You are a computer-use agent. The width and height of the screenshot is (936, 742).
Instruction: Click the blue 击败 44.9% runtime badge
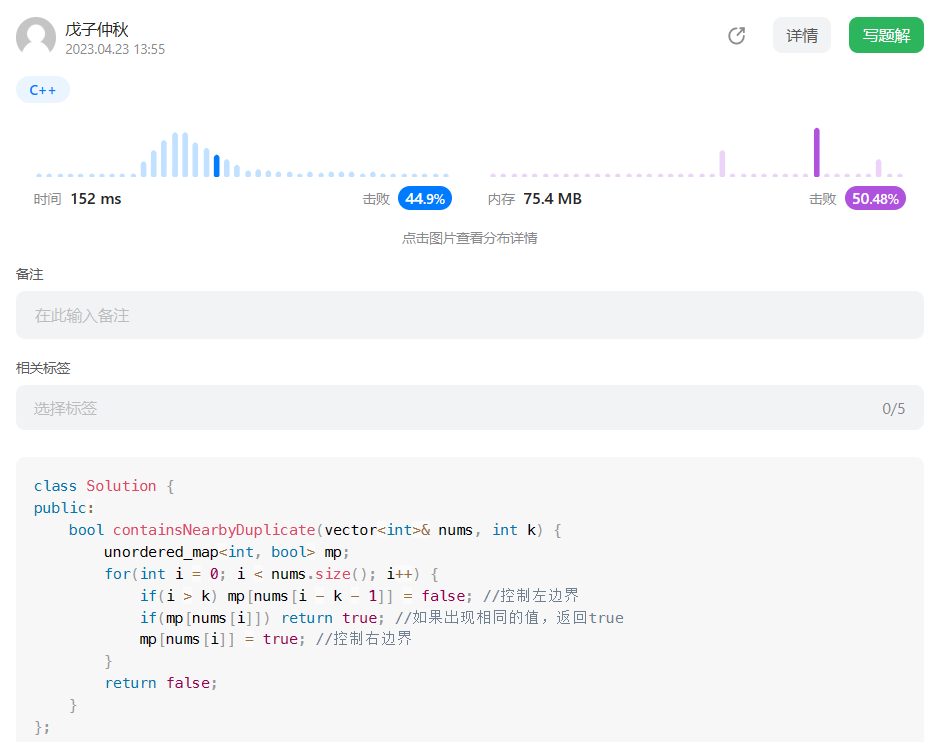point(424,198)
